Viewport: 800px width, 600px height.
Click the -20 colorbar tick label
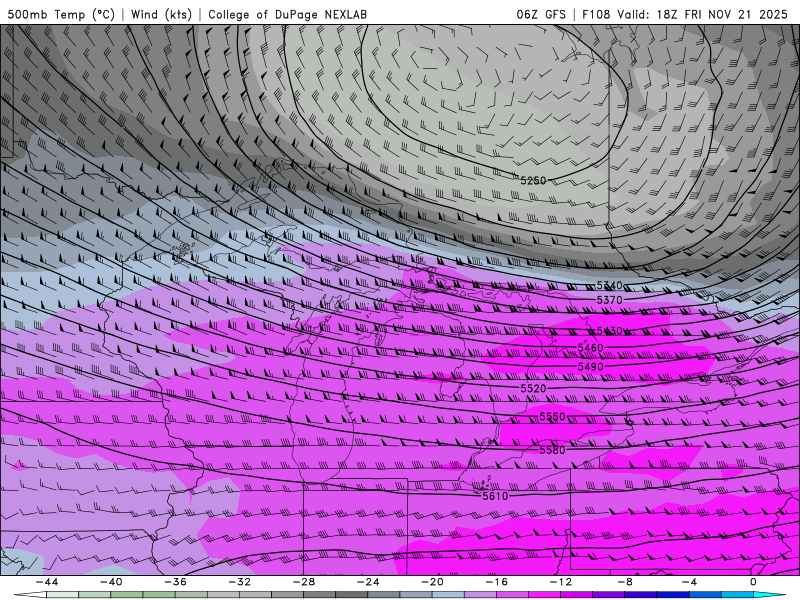433,582
